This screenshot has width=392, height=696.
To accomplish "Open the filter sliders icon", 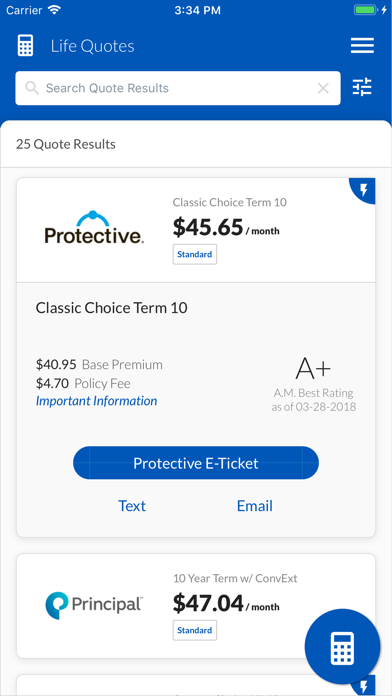I will pos(362,87).
